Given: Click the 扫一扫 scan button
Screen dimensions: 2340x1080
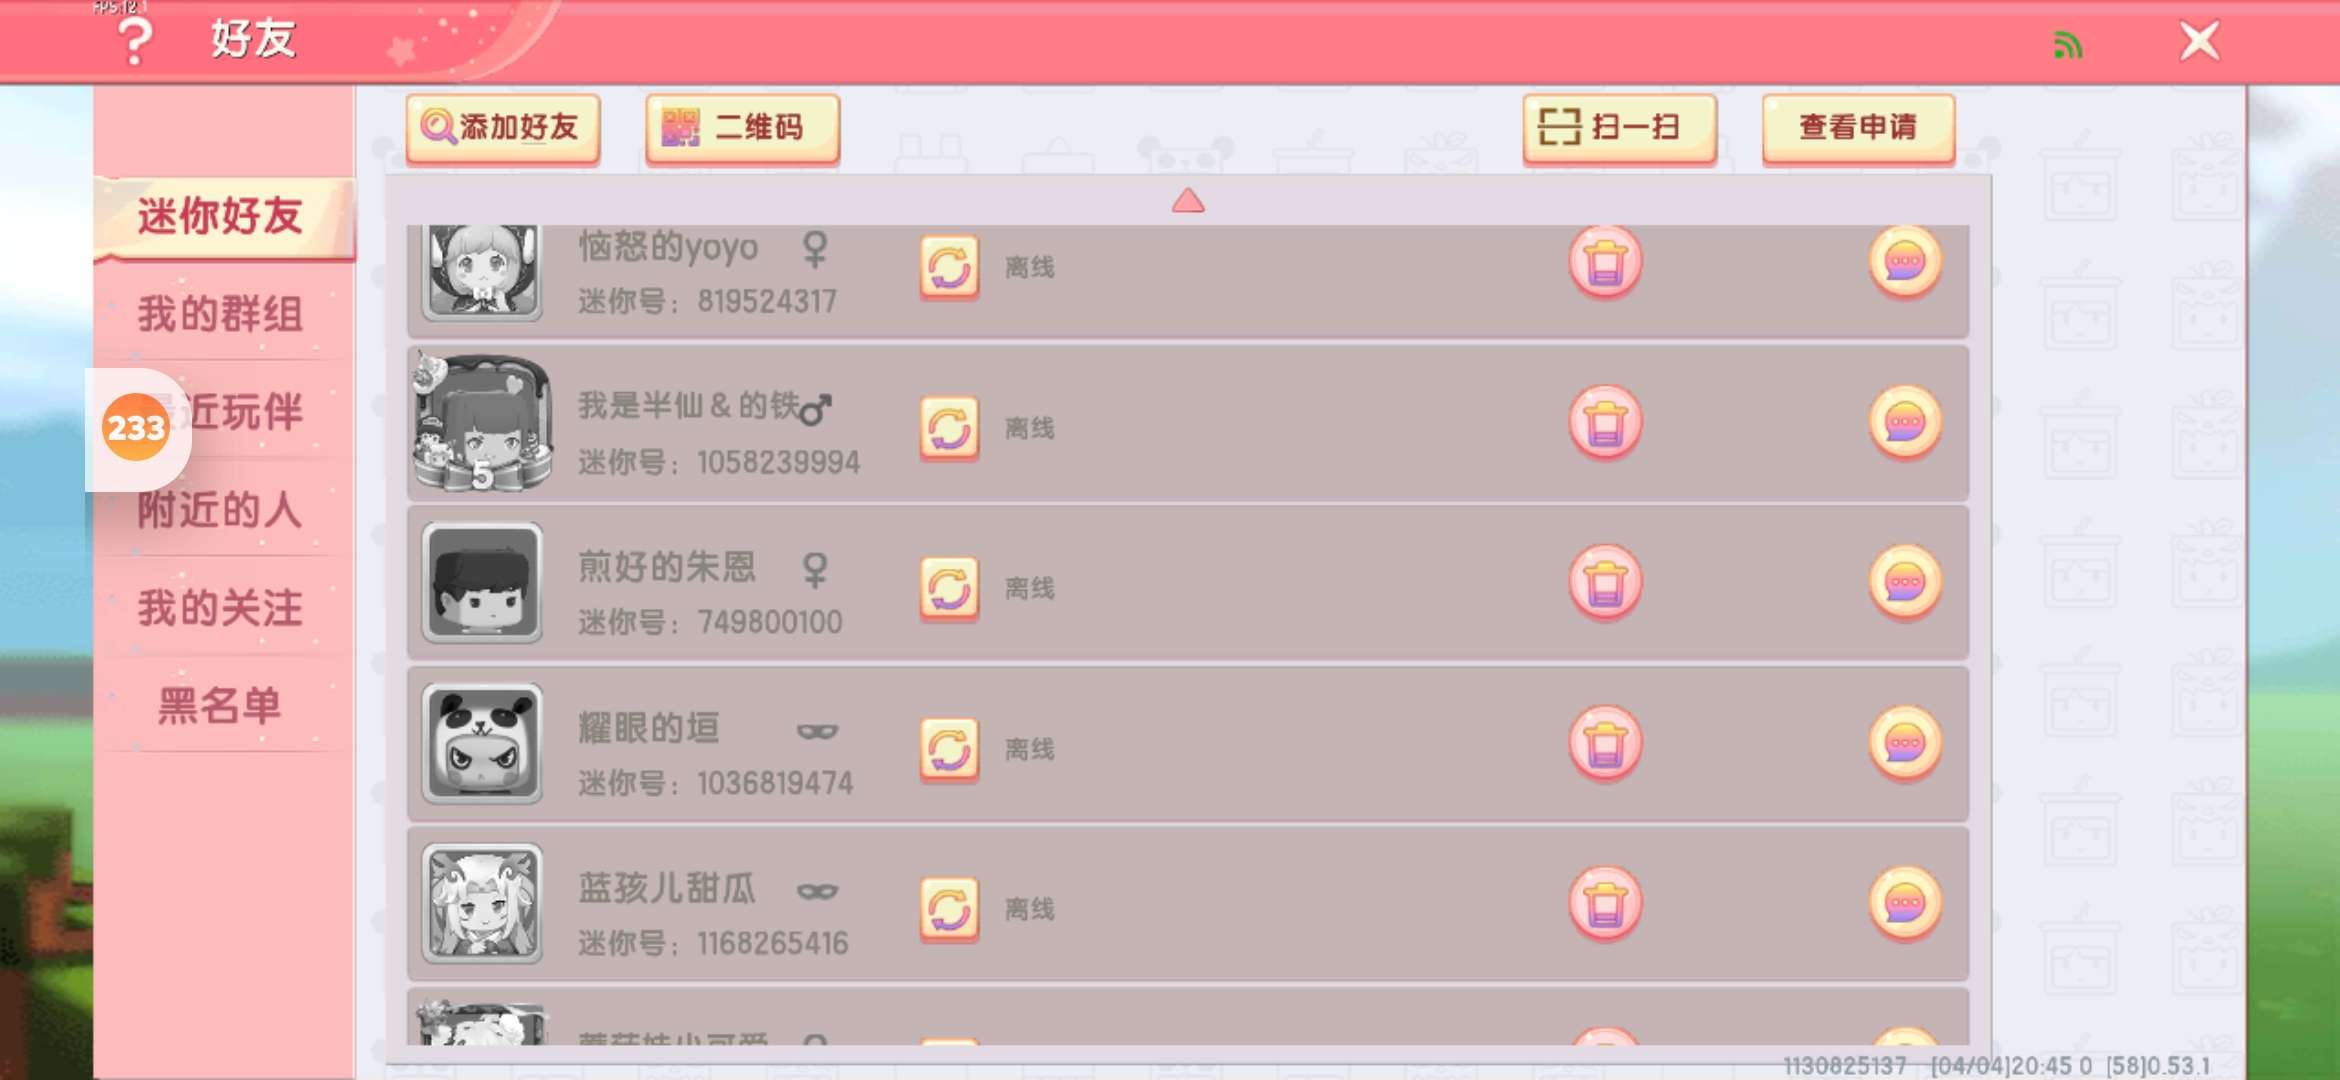Looking at the screenshot, I should click(x=1619, y=128).
